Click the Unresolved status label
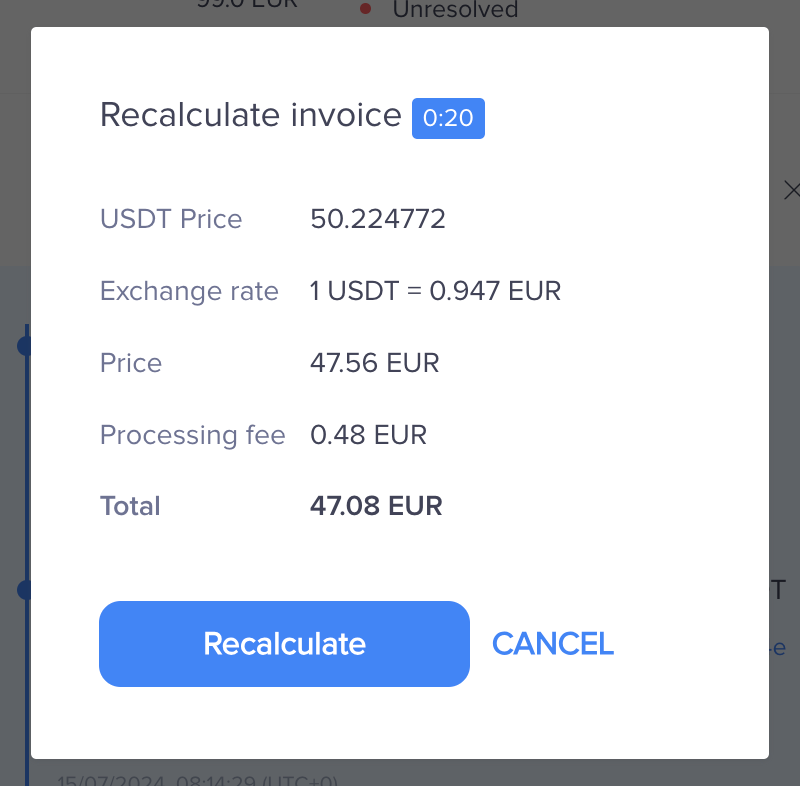This screenshot has width=800, height=786. (455, 11)
